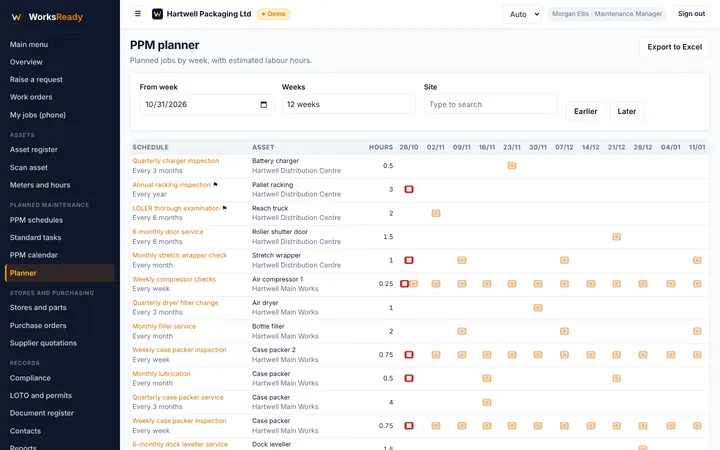Open the Auto theme dropdown

[x=523, y=14]
